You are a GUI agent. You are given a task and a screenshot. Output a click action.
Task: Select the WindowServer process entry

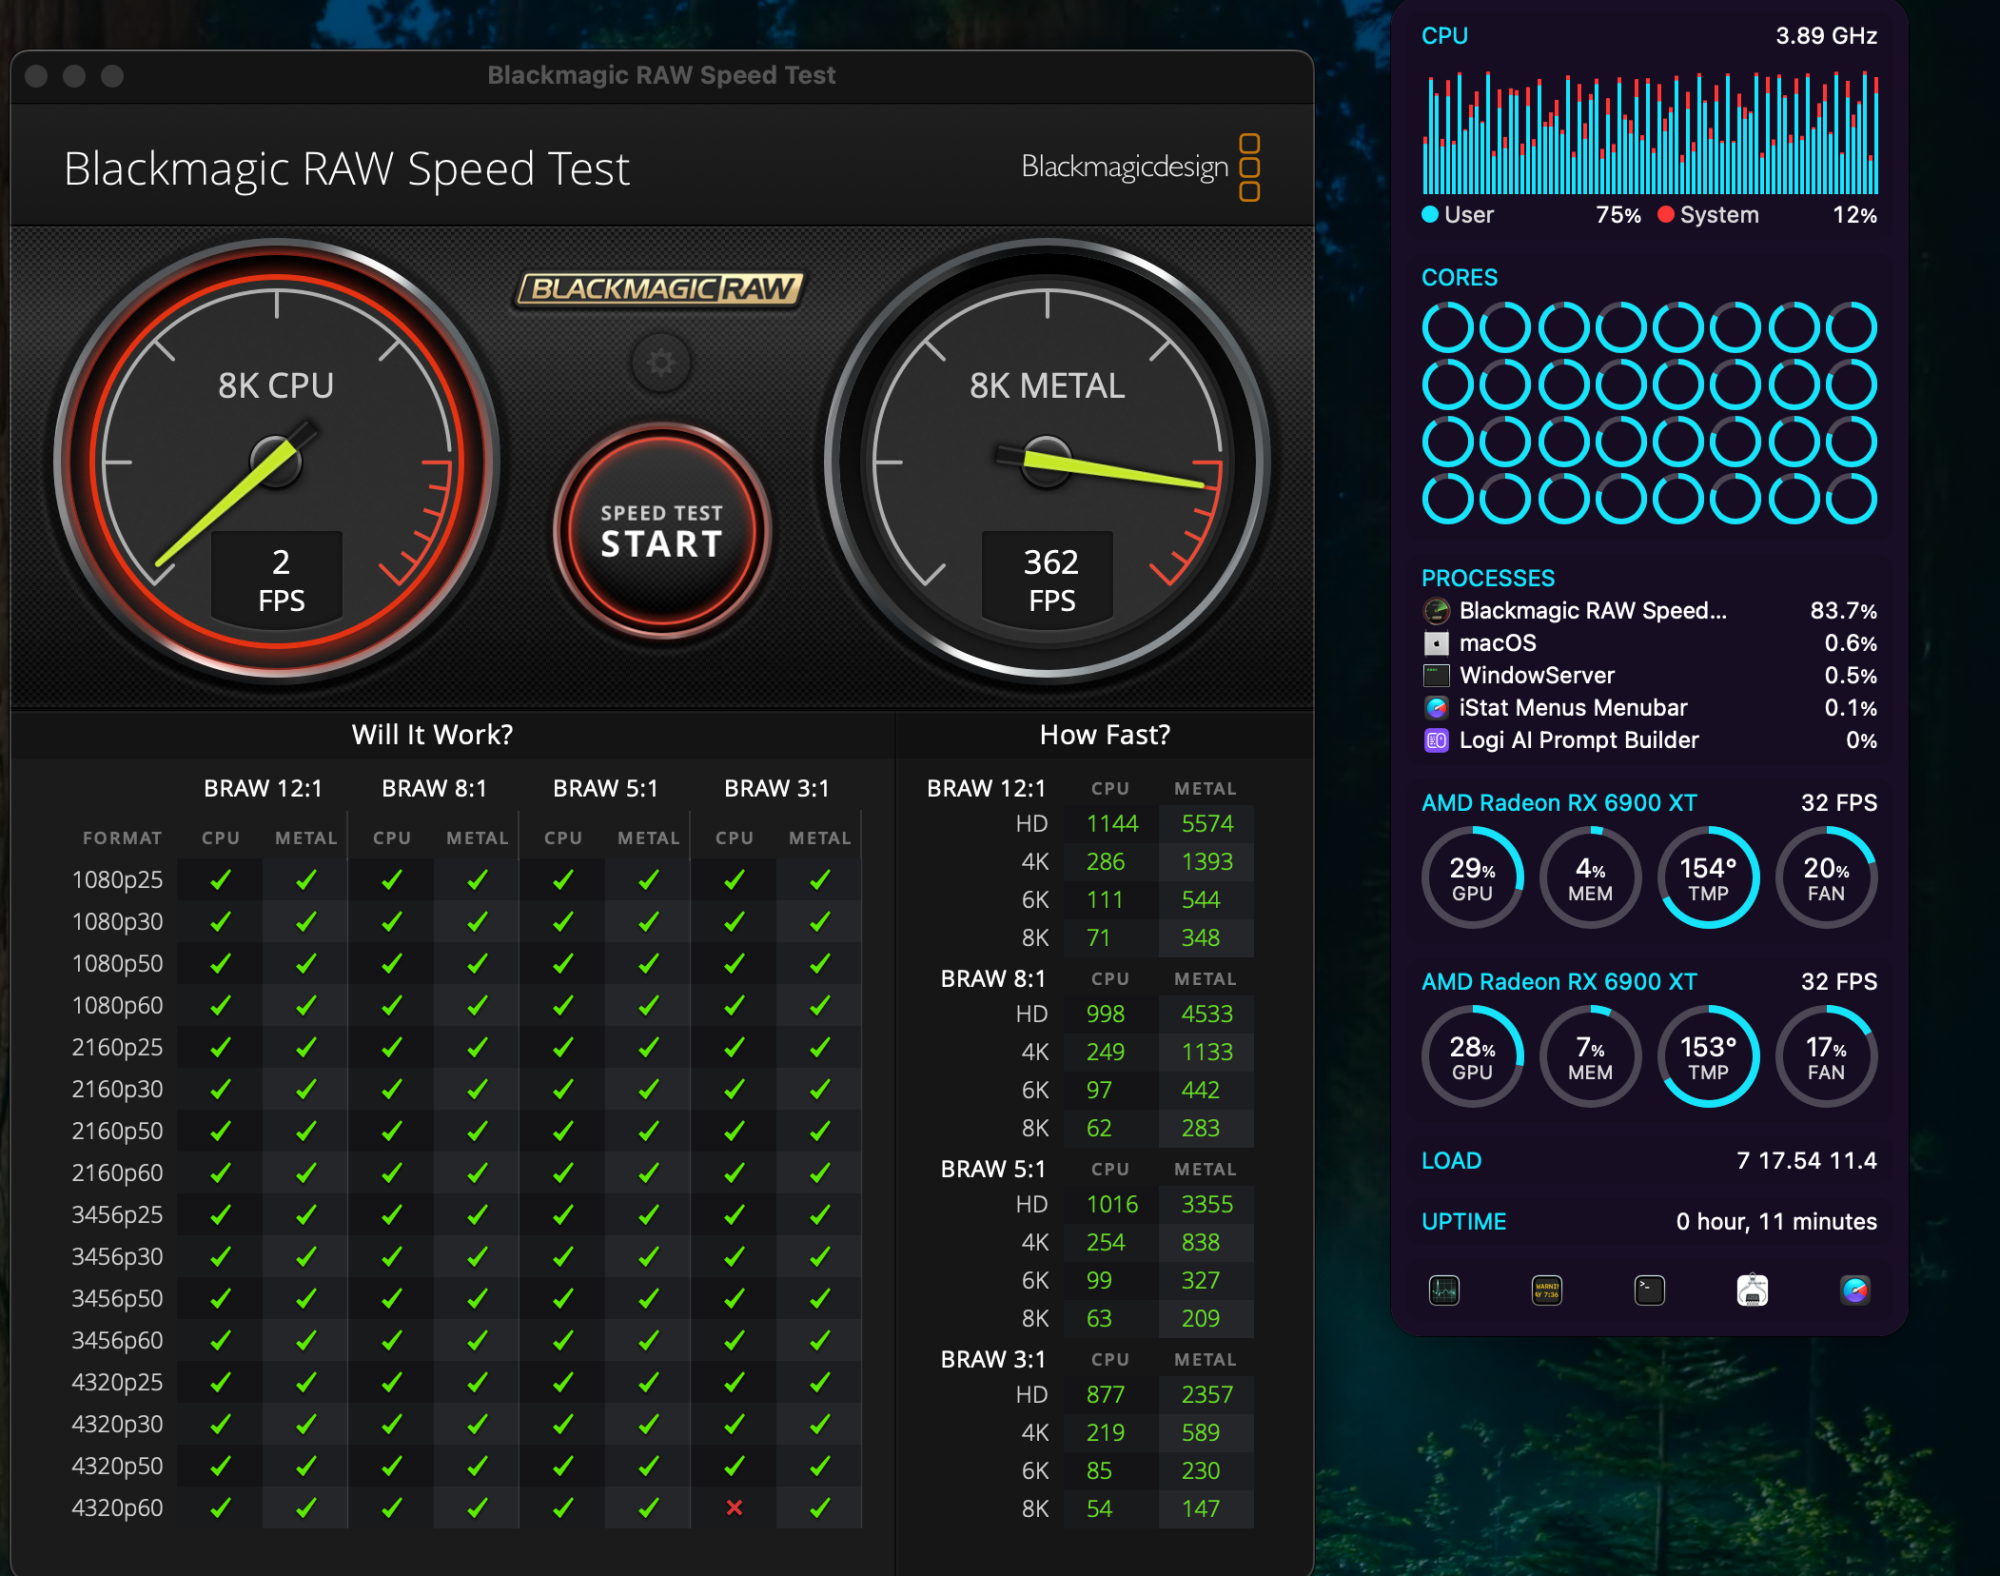[1536, 675]
